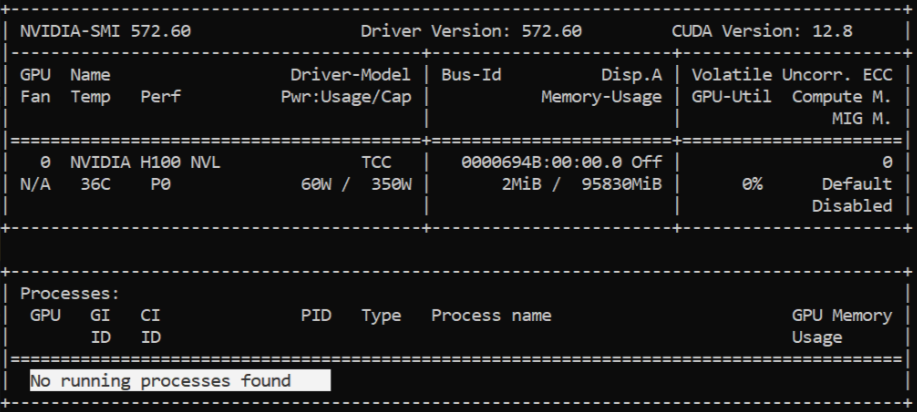Click the P0 performance state value

[160, 184]
